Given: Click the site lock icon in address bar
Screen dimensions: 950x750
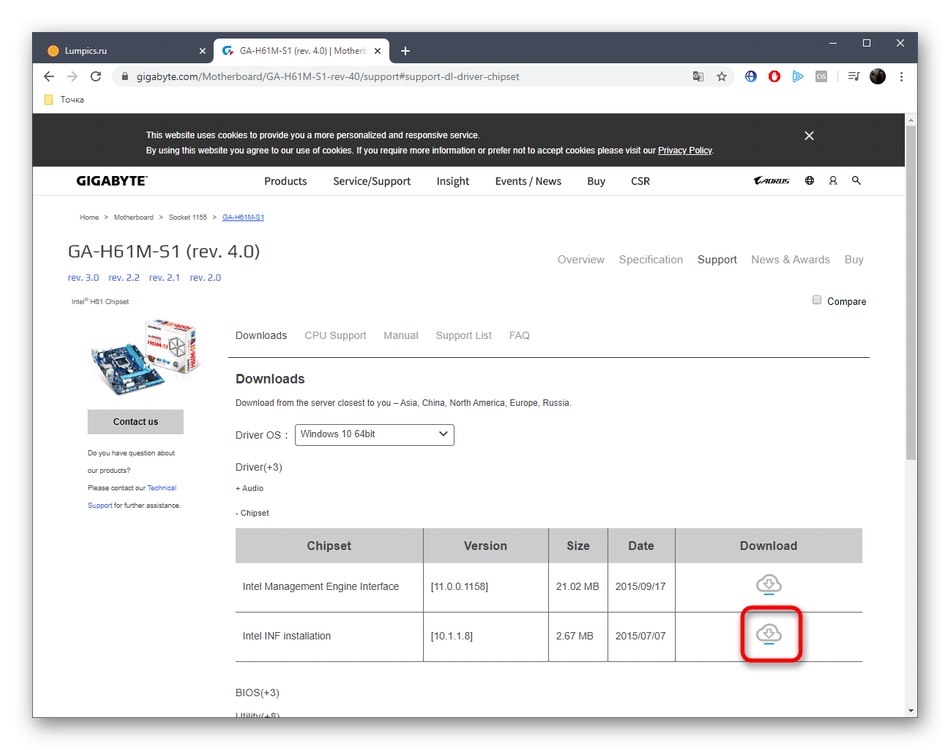Looking at the screenshot, I should 125,76.
